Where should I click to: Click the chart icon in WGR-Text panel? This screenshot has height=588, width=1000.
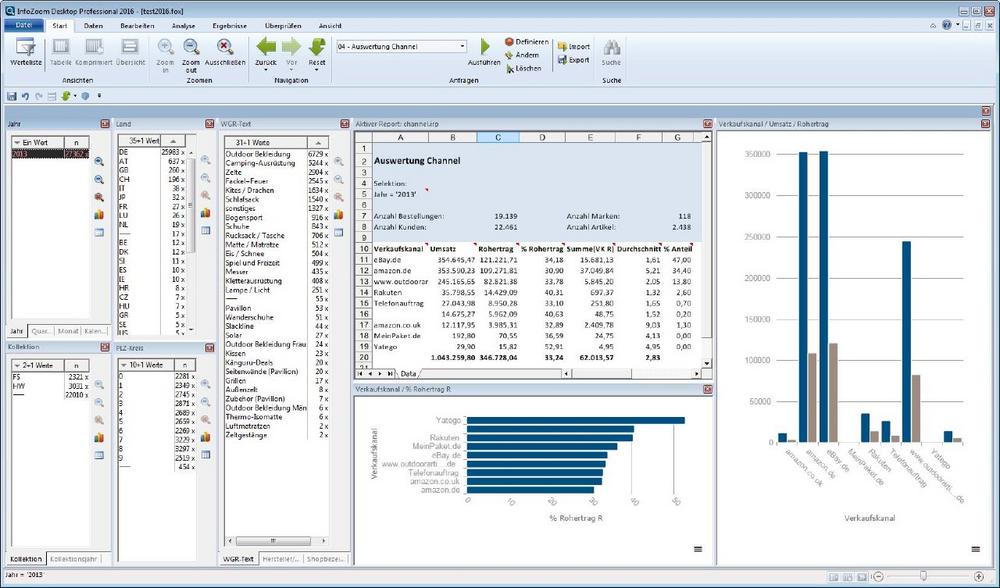tap(338, 215)
